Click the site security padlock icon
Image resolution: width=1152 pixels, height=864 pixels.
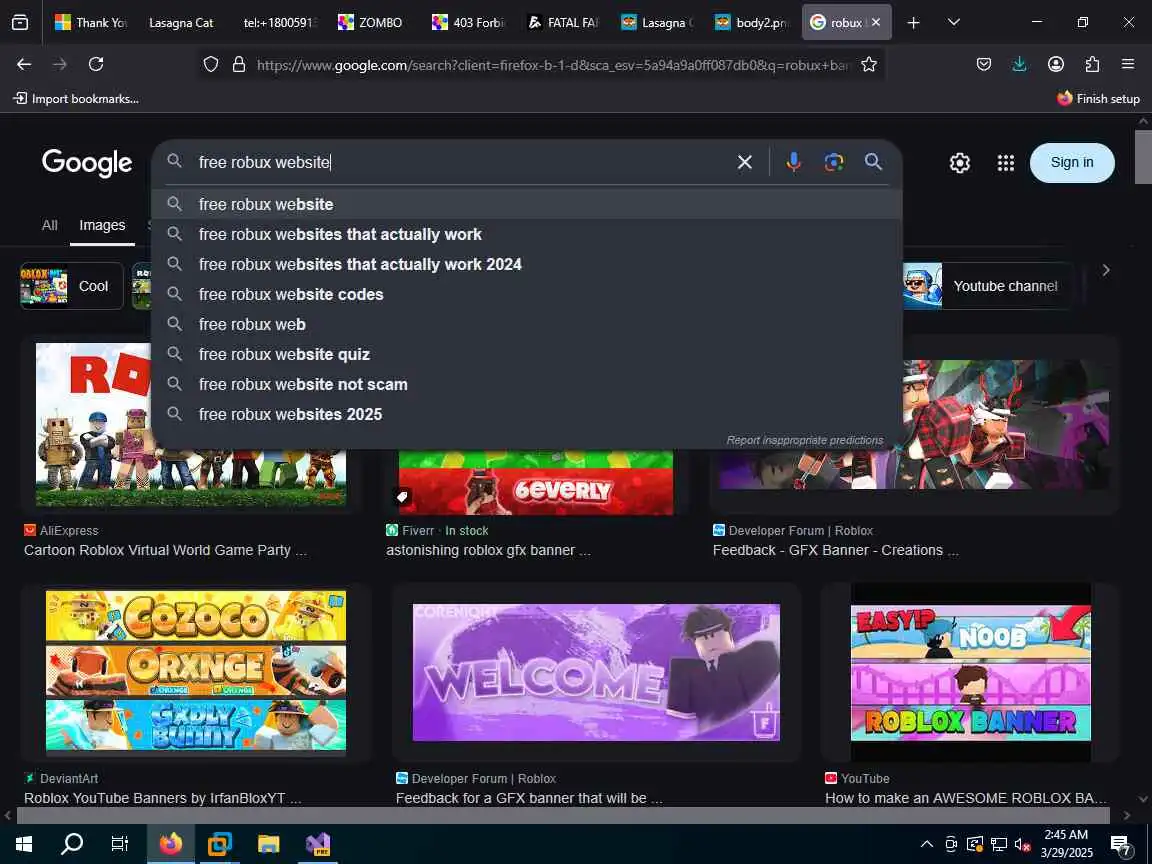click(239, 65)
